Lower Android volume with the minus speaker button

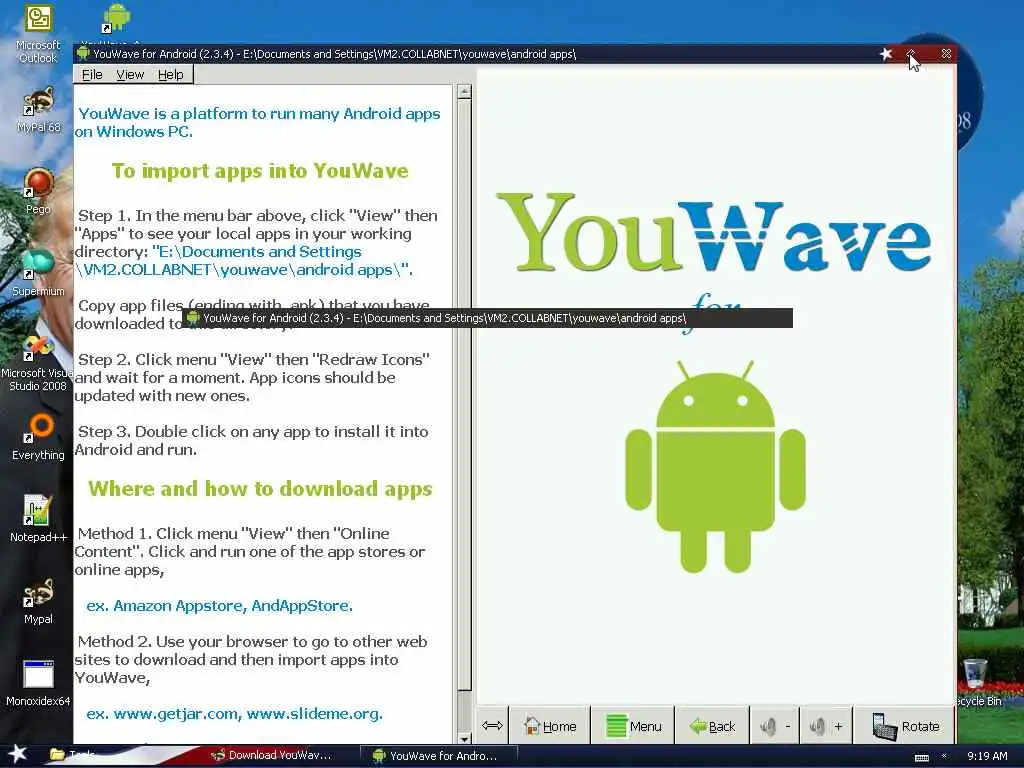pyautogui.click(x=775, y=726)
